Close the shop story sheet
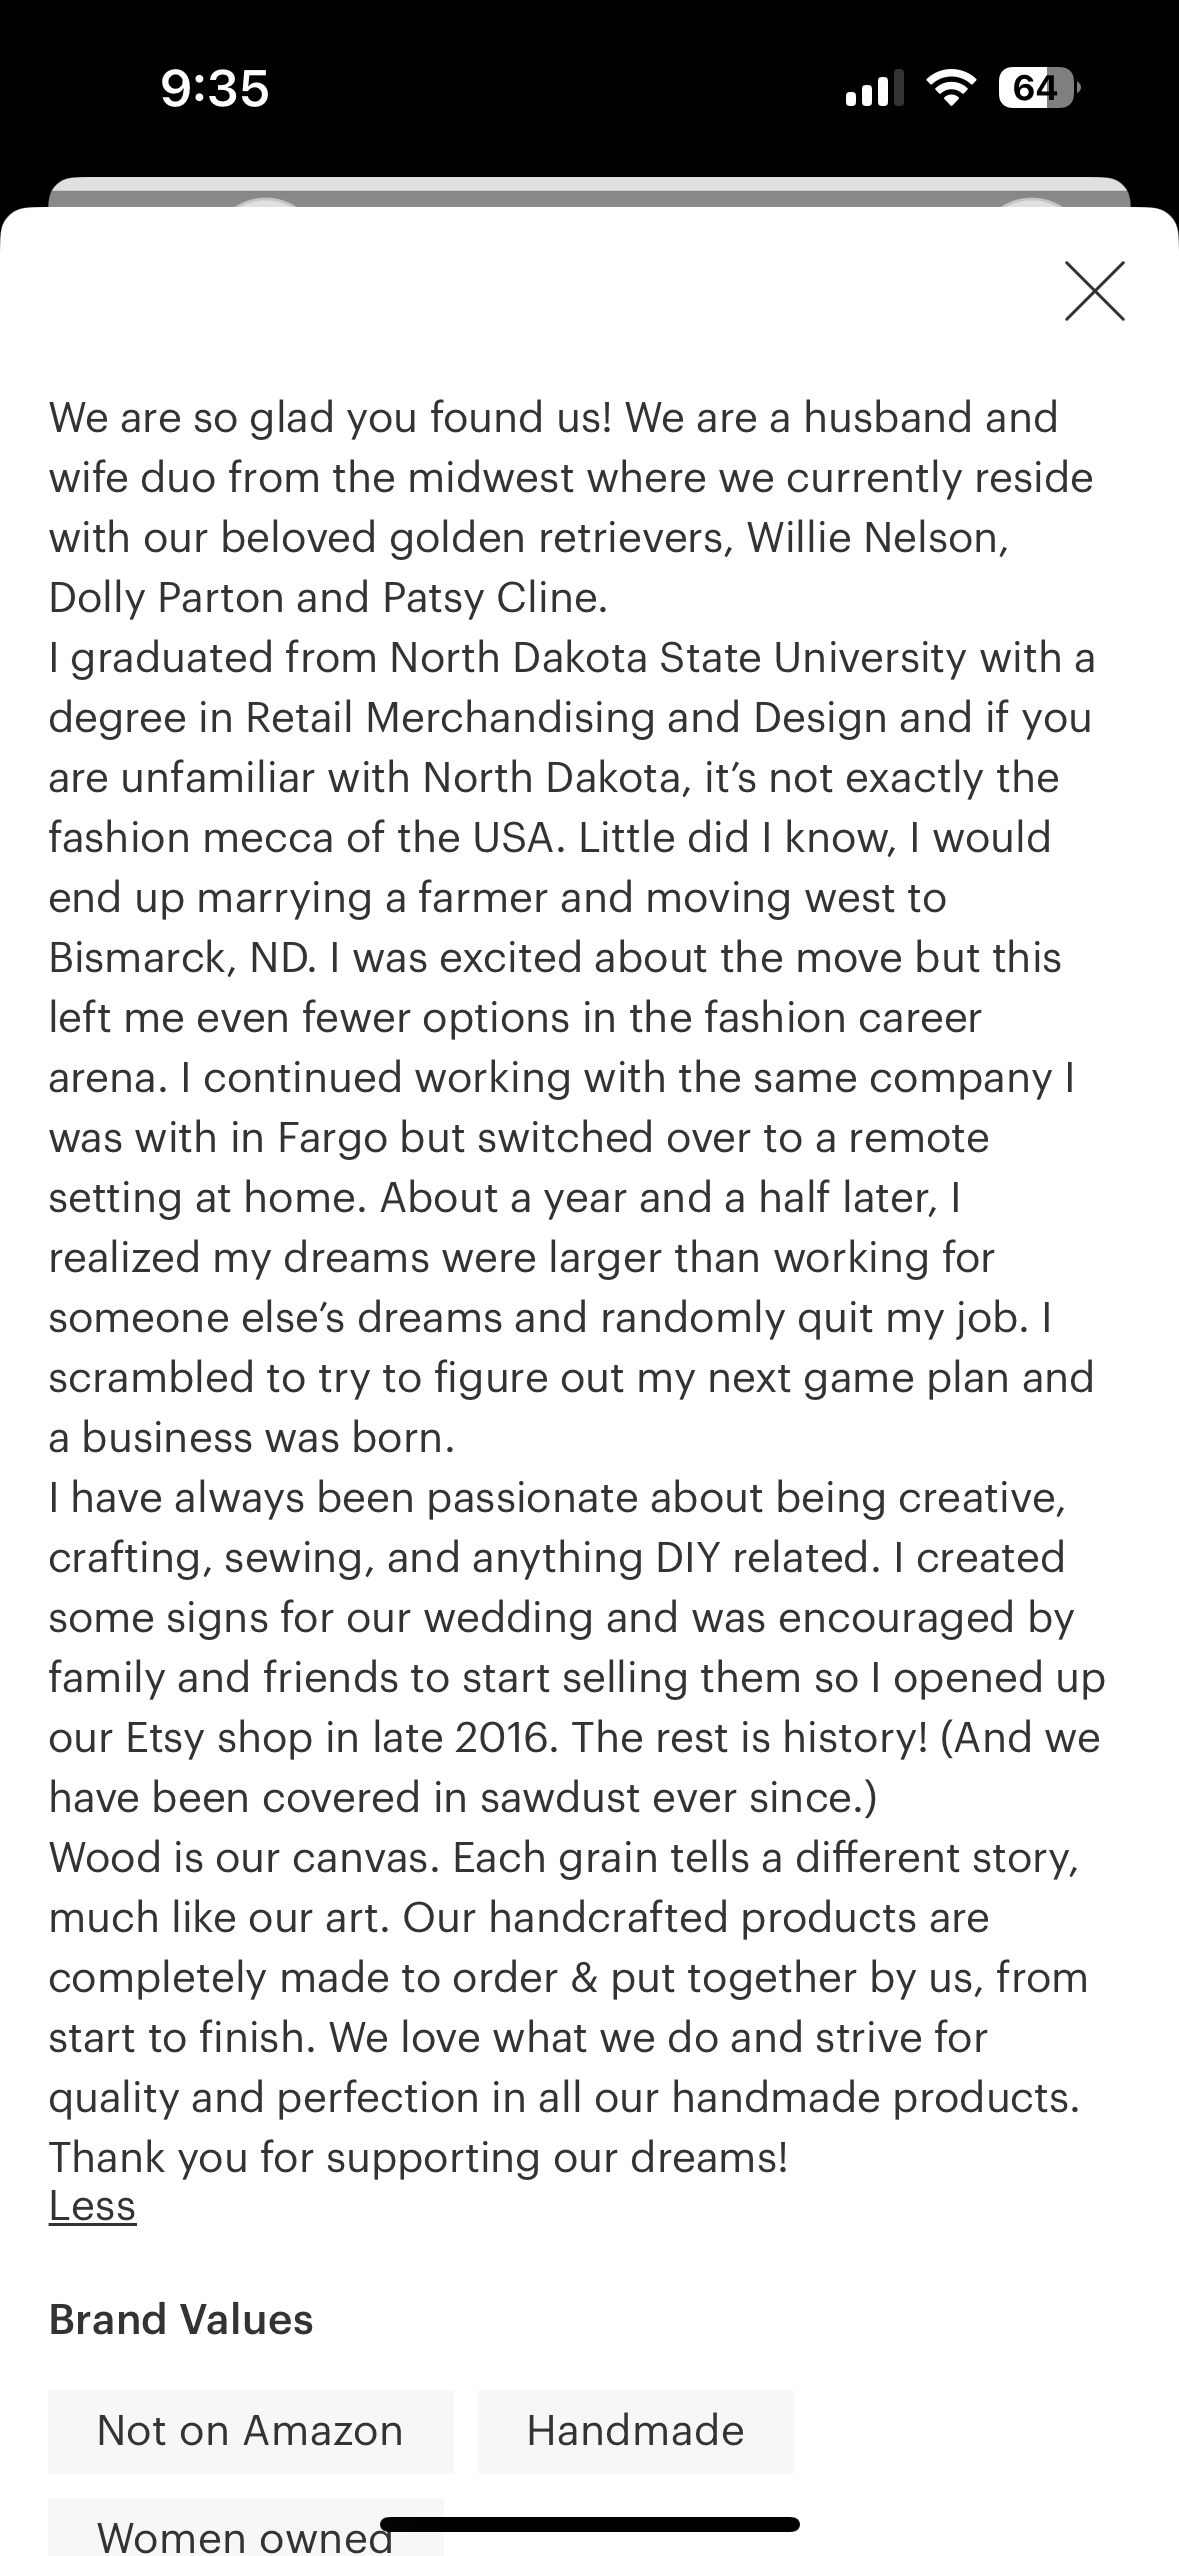Screen dimensions: 1179x2556 click(x=1094, y=291)
